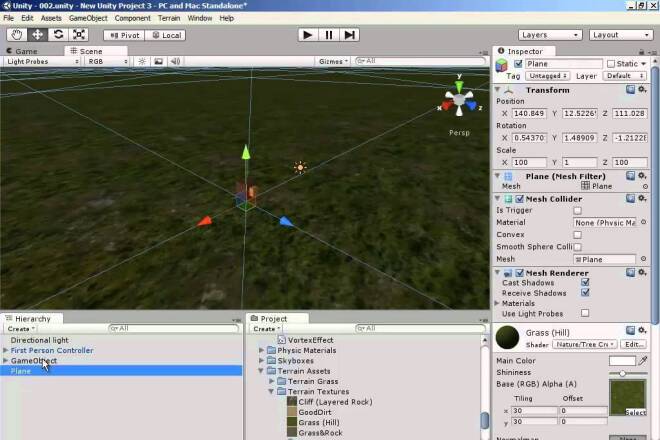
Task: Click the directional light sun gizmo in scene
Action: tap(300, 168)
